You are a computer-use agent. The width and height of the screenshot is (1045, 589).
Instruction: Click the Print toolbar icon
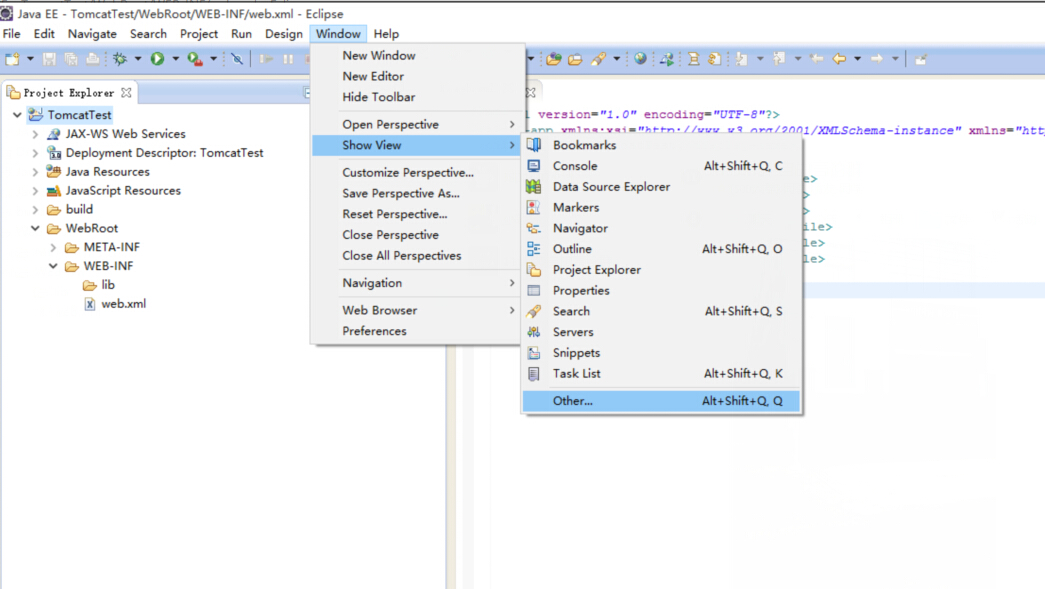coord(93,59)
